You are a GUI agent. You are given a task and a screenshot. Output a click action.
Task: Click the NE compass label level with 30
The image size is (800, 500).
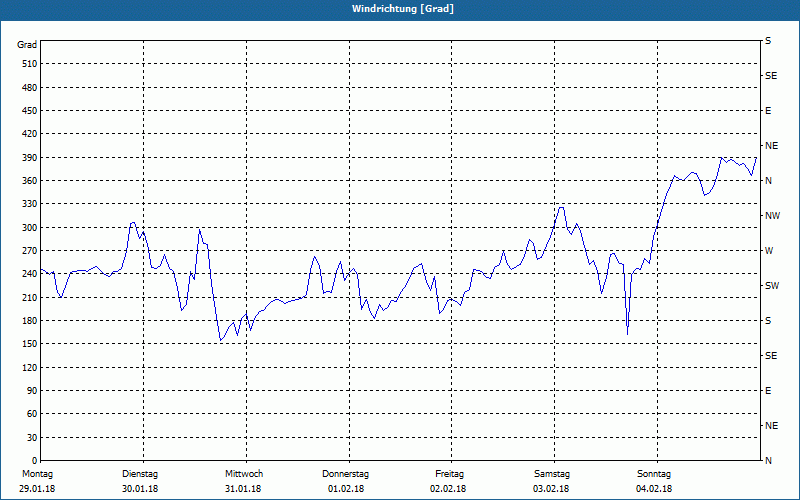click(x=772, y=426)
